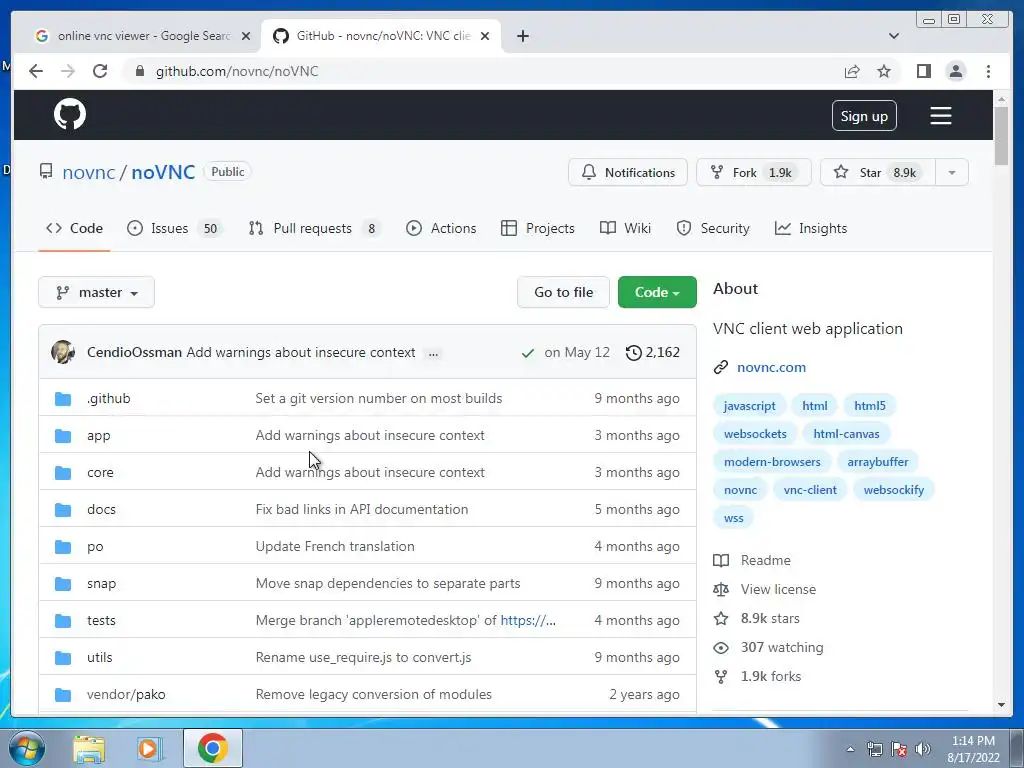1024x768 pixels.
Task: Click CendioOssman's avatar thumbnail
Action: click(x=63, y=352)
